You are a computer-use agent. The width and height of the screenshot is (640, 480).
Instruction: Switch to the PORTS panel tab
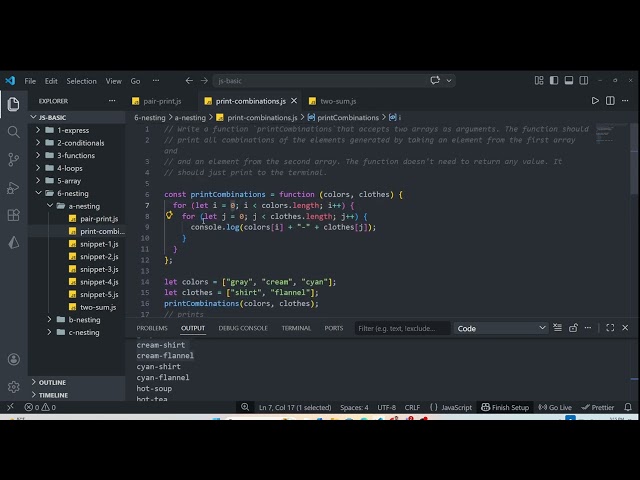point(334,328)
